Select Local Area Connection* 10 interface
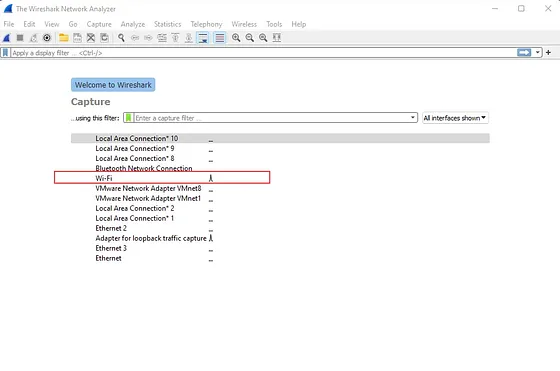This screenshot has width=560, height=371. pos(280,138)
